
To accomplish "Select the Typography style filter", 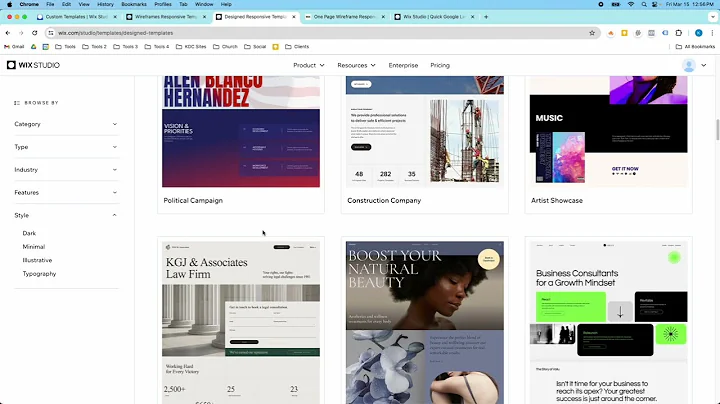I will 39,274.
